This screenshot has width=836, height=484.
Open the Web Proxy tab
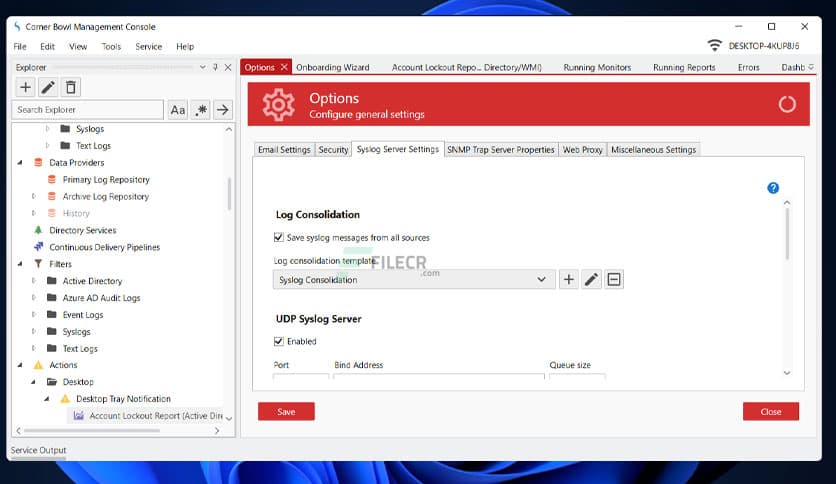(x=582, y=150)
